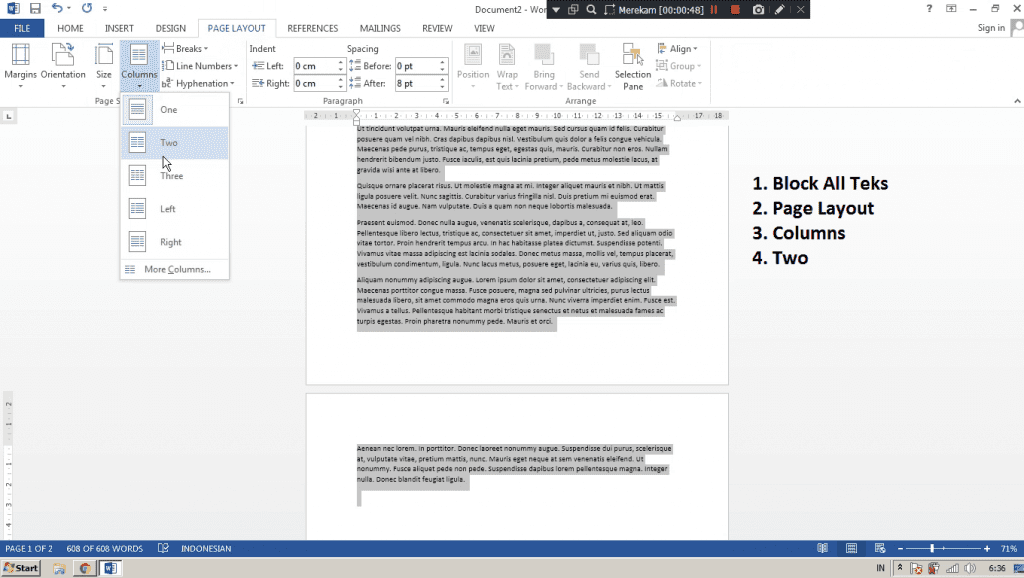The width and height of the screenshot is (1024, 578).
Task: Switch to the REFERENCES tab
Action: pos(312,28)
